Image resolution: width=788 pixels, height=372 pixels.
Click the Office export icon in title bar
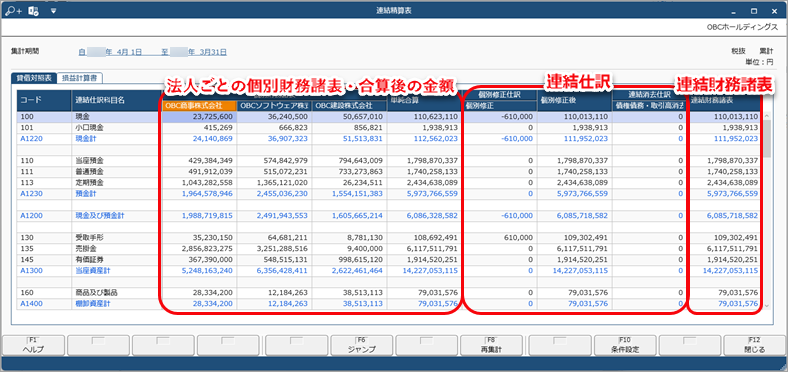pos(33,11)
